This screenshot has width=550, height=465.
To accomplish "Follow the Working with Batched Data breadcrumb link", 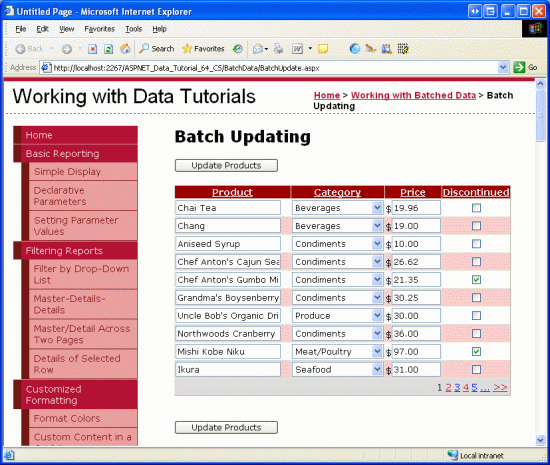I will point(413,95).
